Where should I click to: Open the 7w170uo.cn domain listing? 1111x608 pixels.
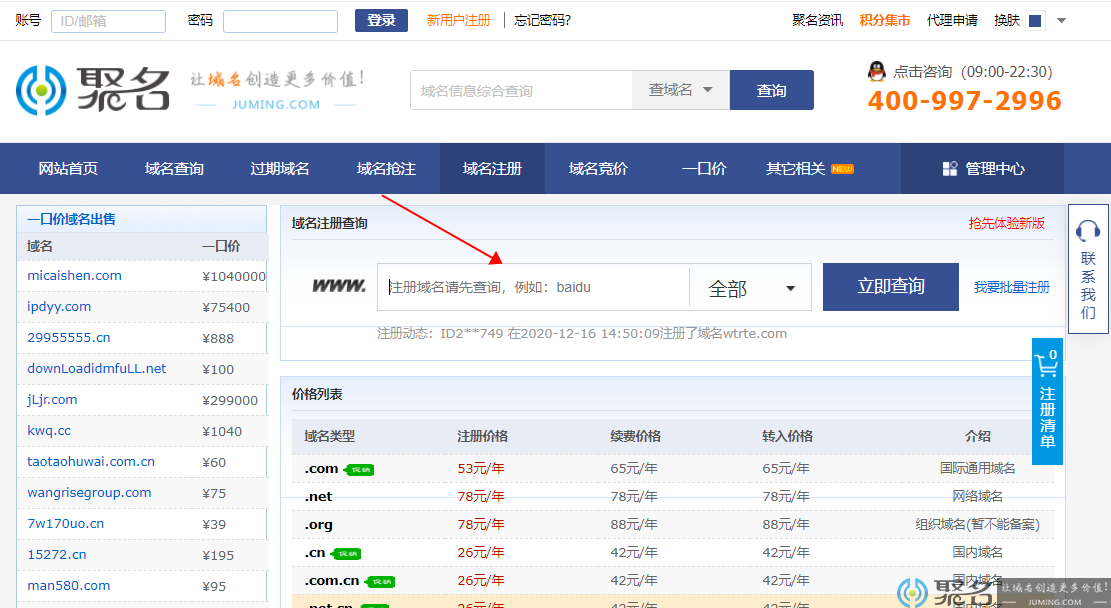tap(66, 524)
